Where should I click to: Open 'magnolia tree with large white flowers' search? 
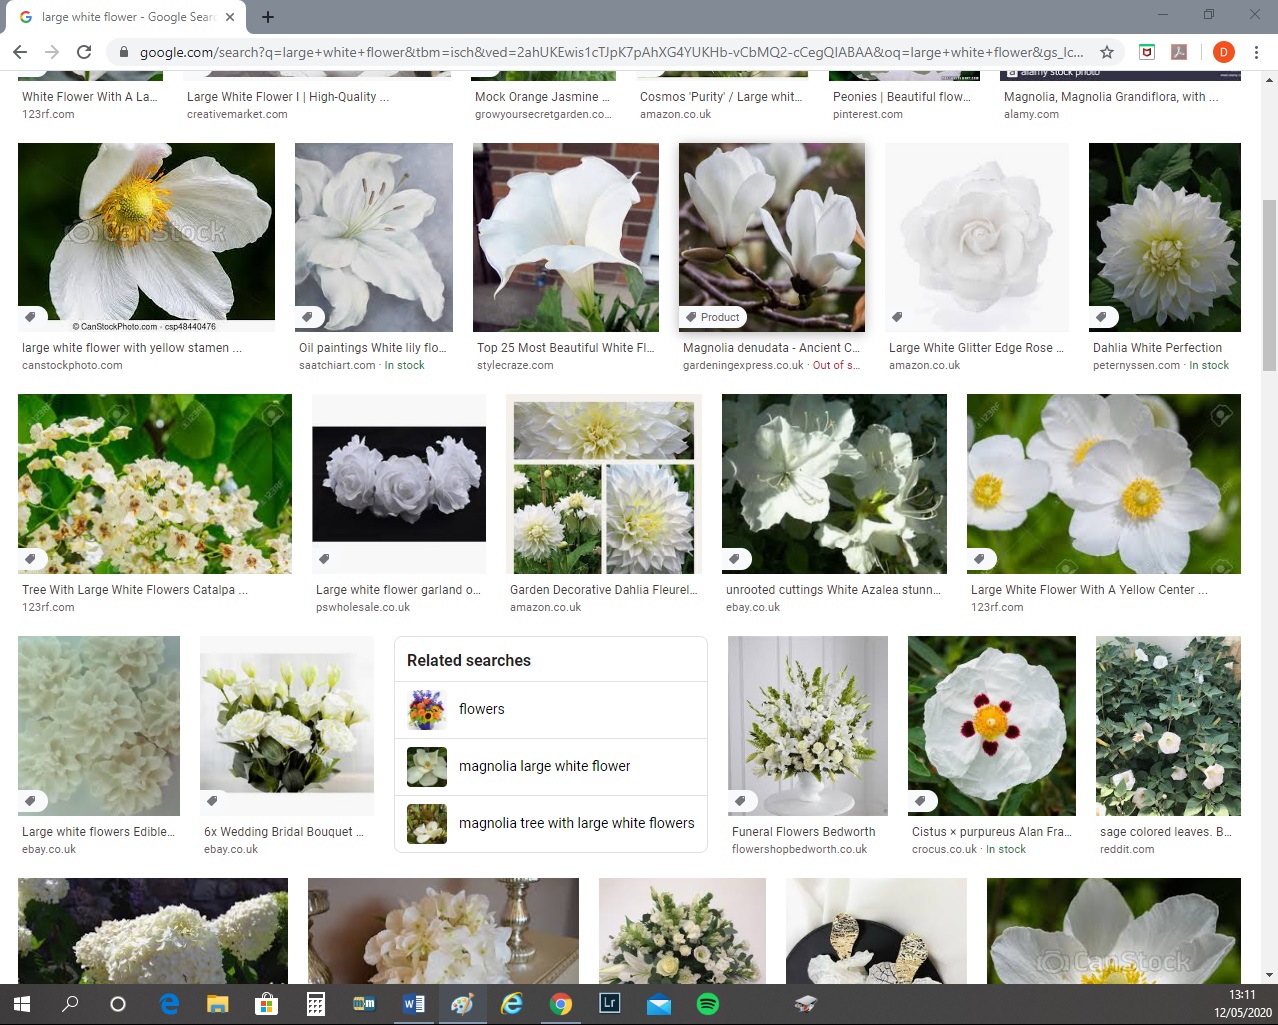tap(576, 823)
